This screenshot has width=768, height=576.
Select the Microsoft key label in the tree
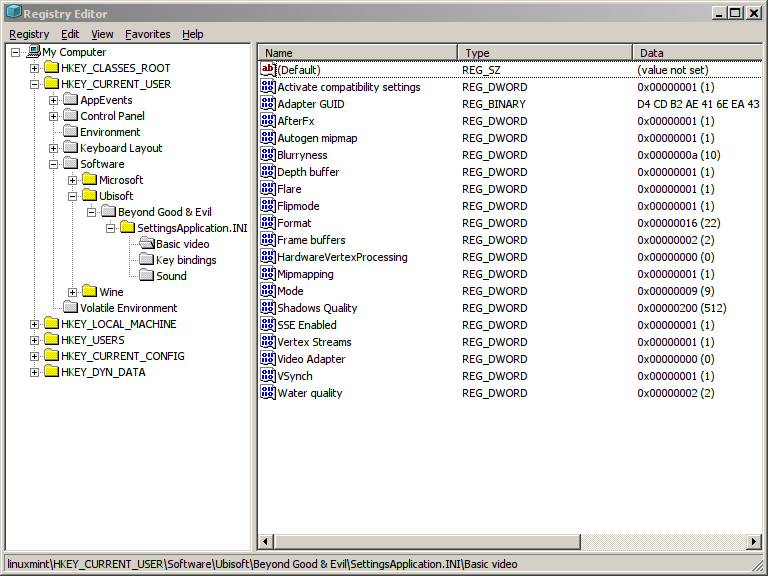(121, 180)
